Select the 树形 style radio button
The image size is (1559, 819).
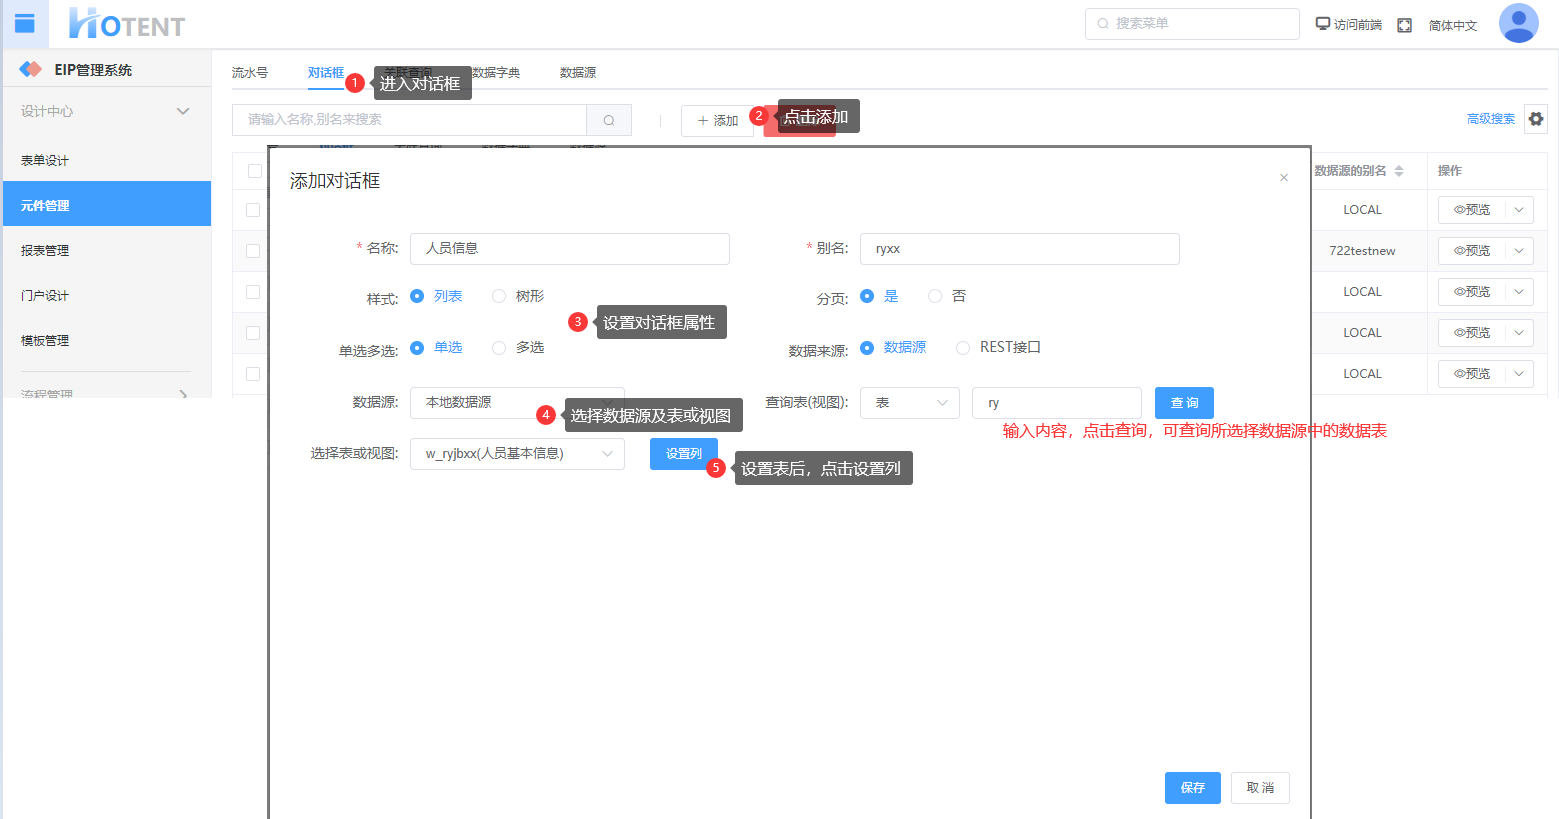(499, 296)
